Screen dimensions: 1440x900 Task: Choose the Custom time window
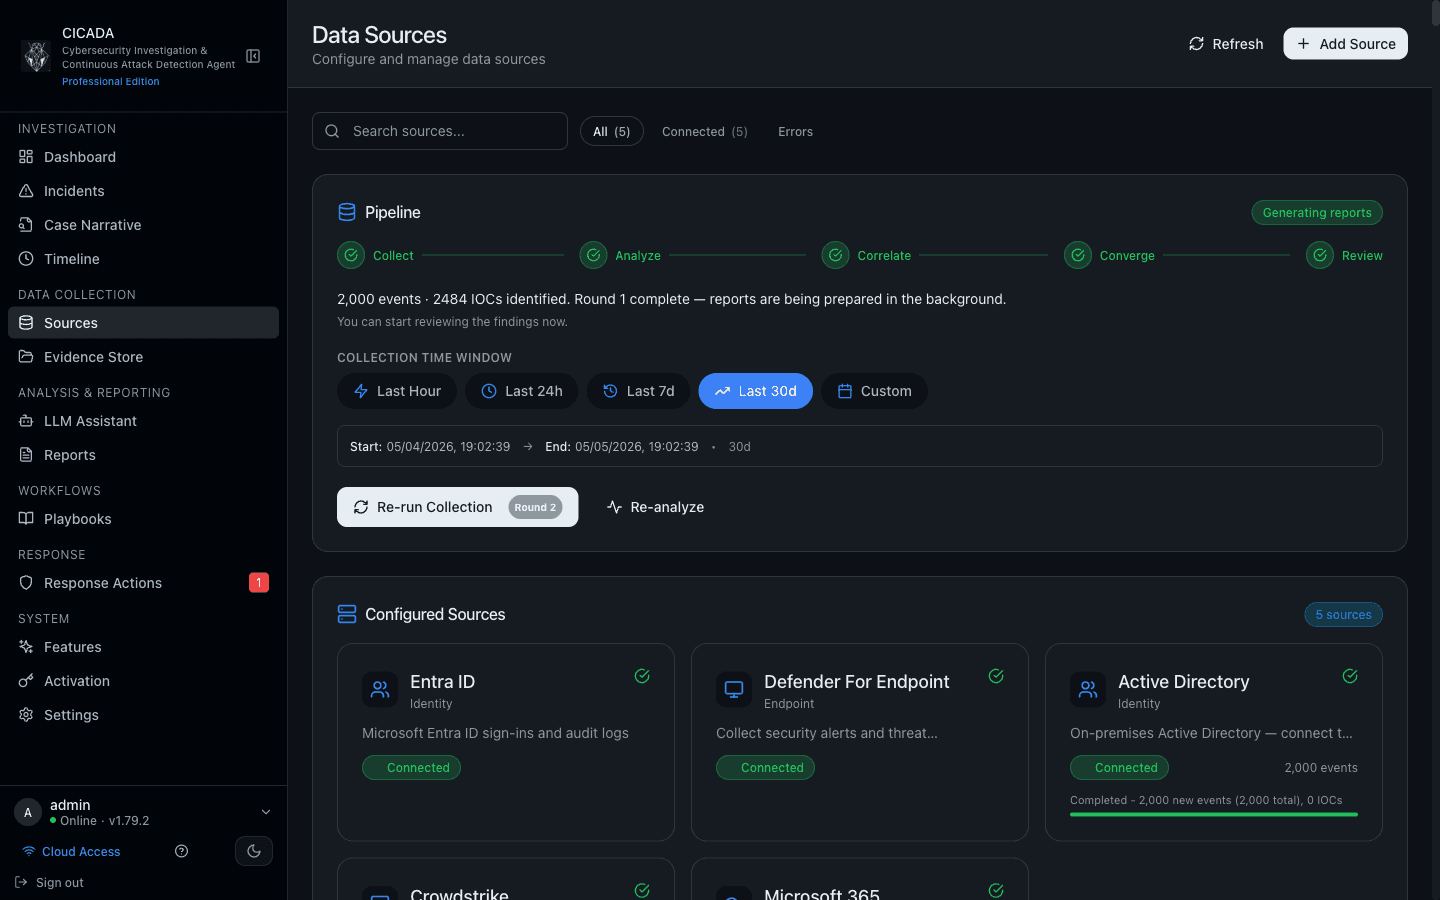click(x=875, y=391)
